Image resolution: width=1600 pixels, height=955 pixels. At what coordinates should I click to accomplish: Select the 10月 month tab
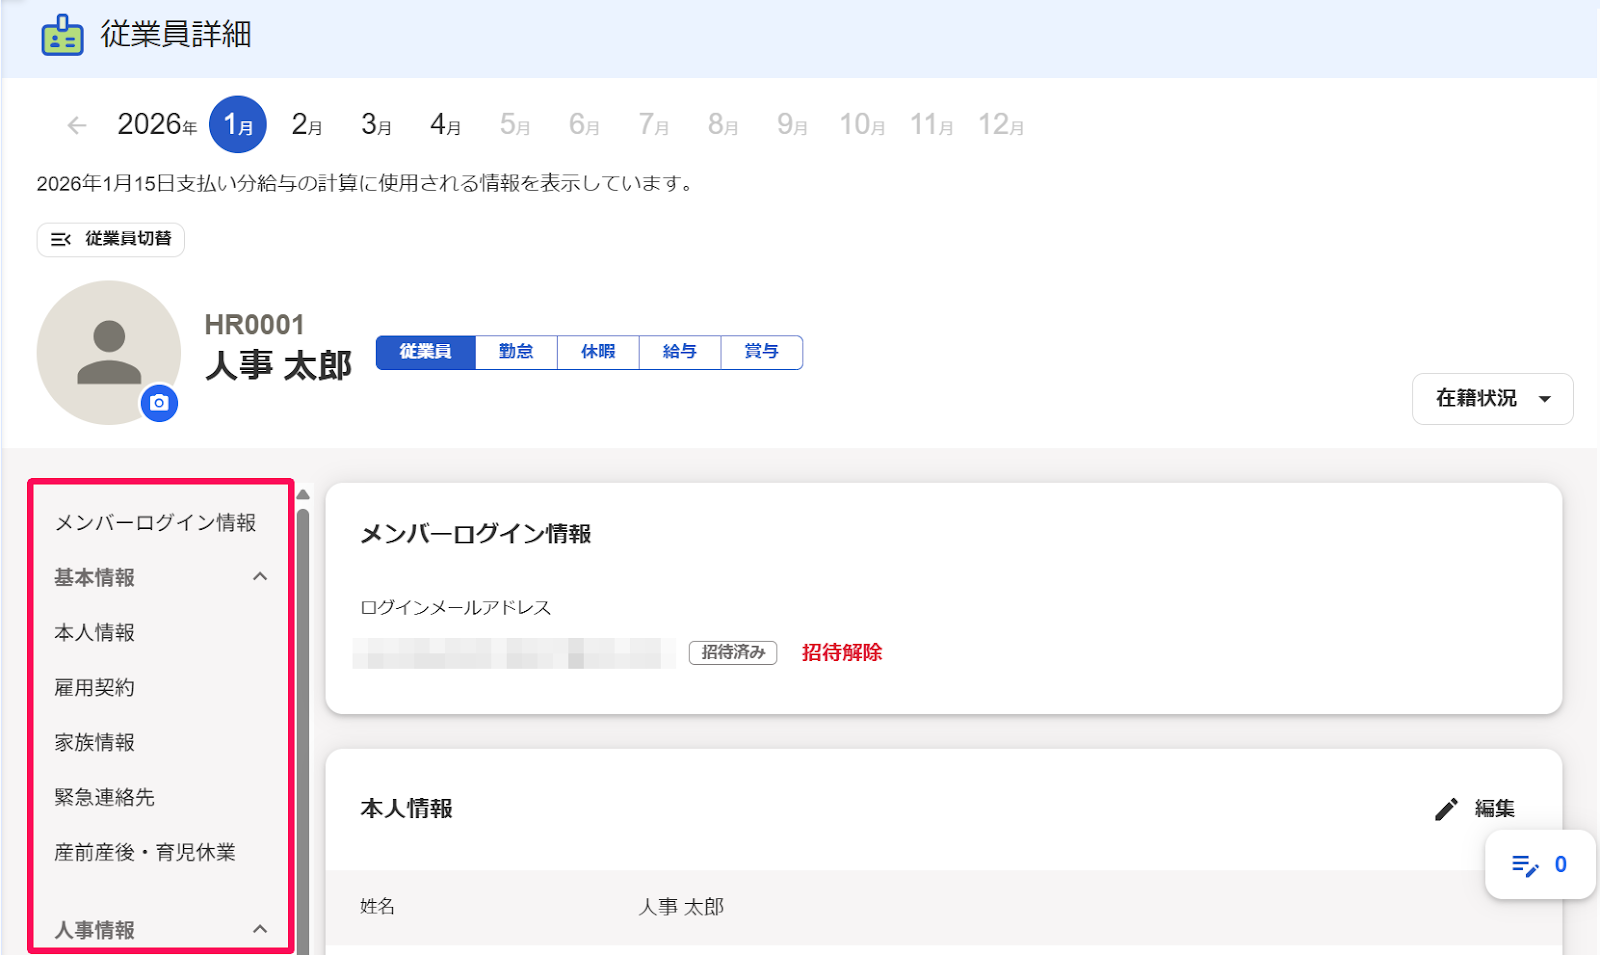(x=862, y=125)
